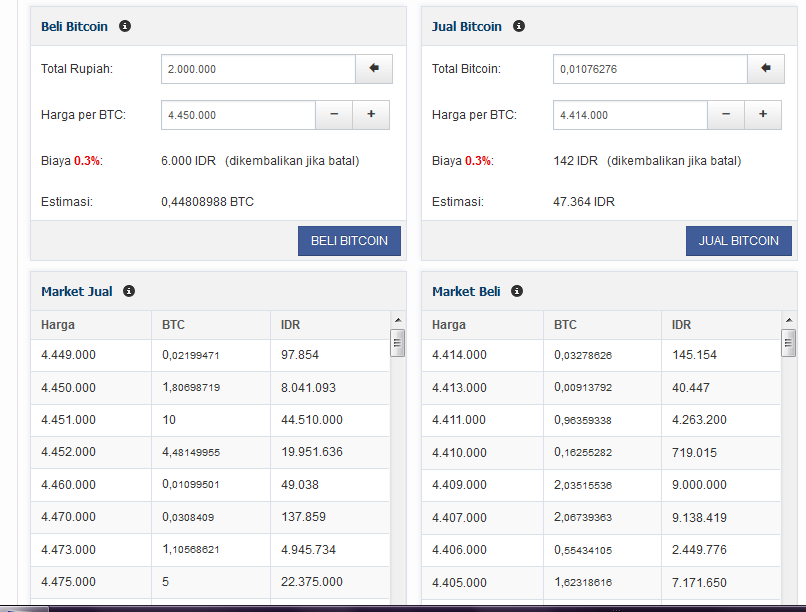The image size is (806, 612).
Task: Select the 4.411.000 price in Market Beli
Action: pos(459,420)
